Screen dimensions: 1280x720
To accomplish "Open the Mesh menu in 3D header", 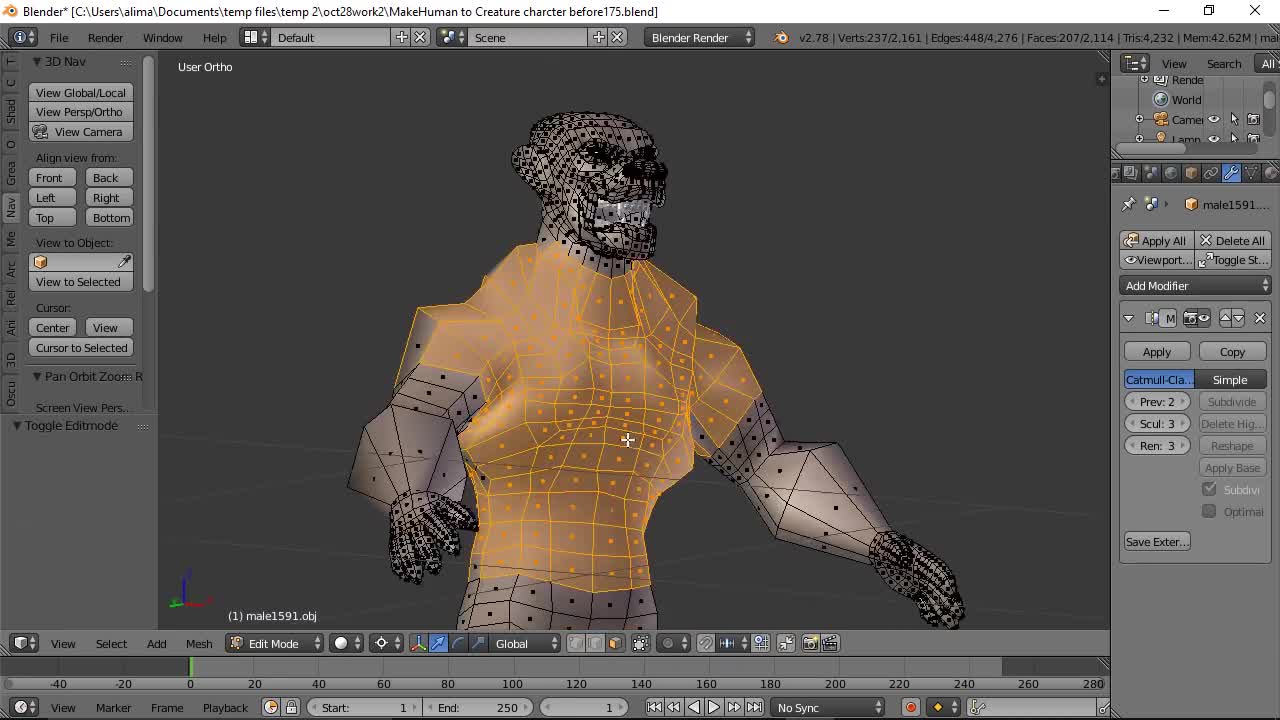I will (199, 643).
